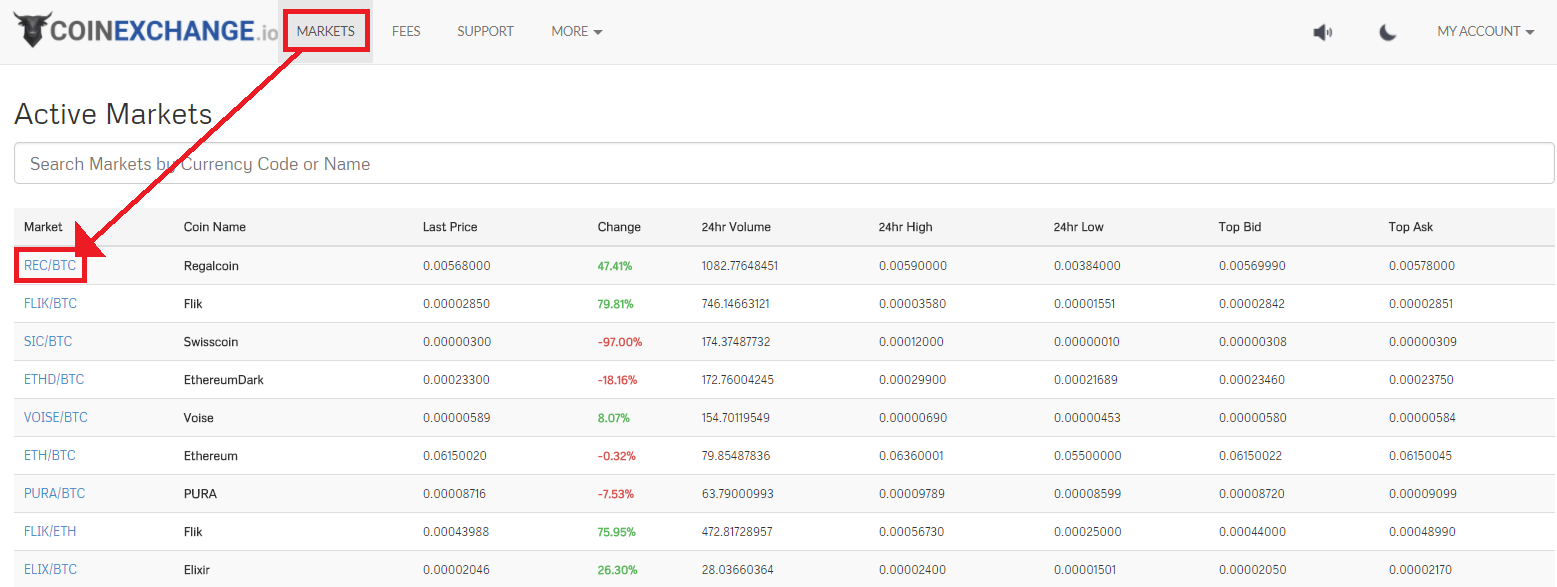
Task: Open the SUPPORT page
Action: coord(485,32)
